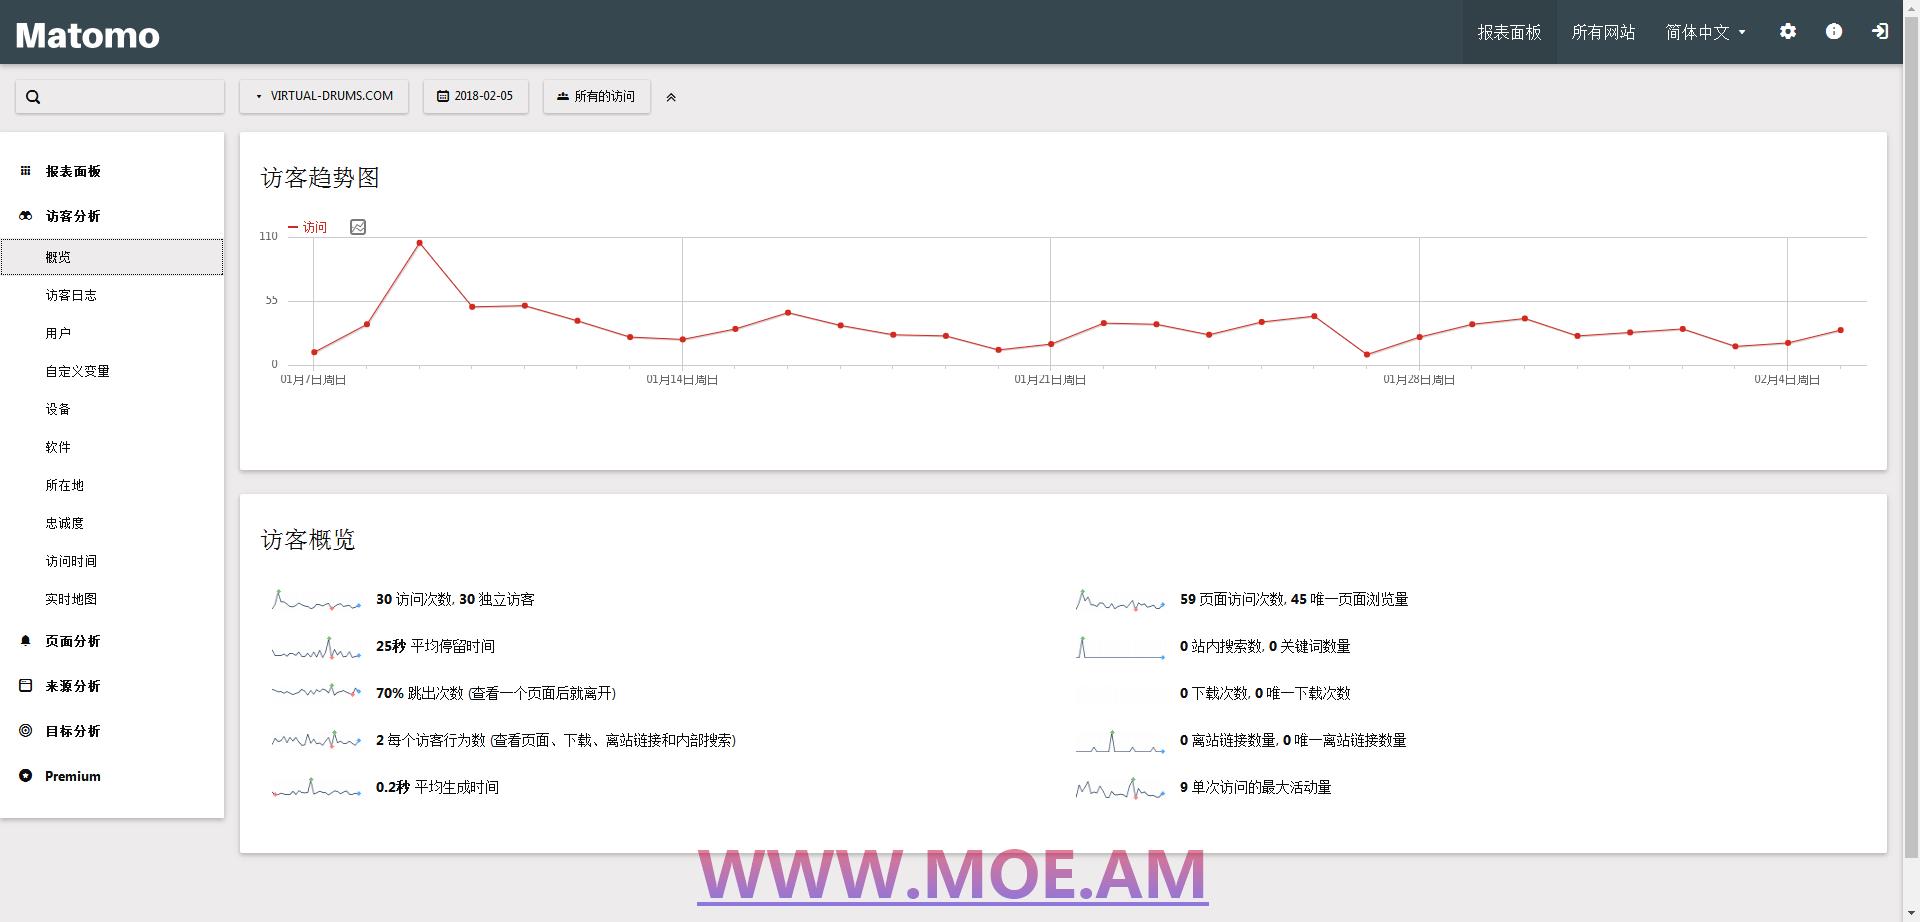The height and width of the screenshot is (922, 1920).
Task: Click the search magnifier icon
Action: coord(33,97)
